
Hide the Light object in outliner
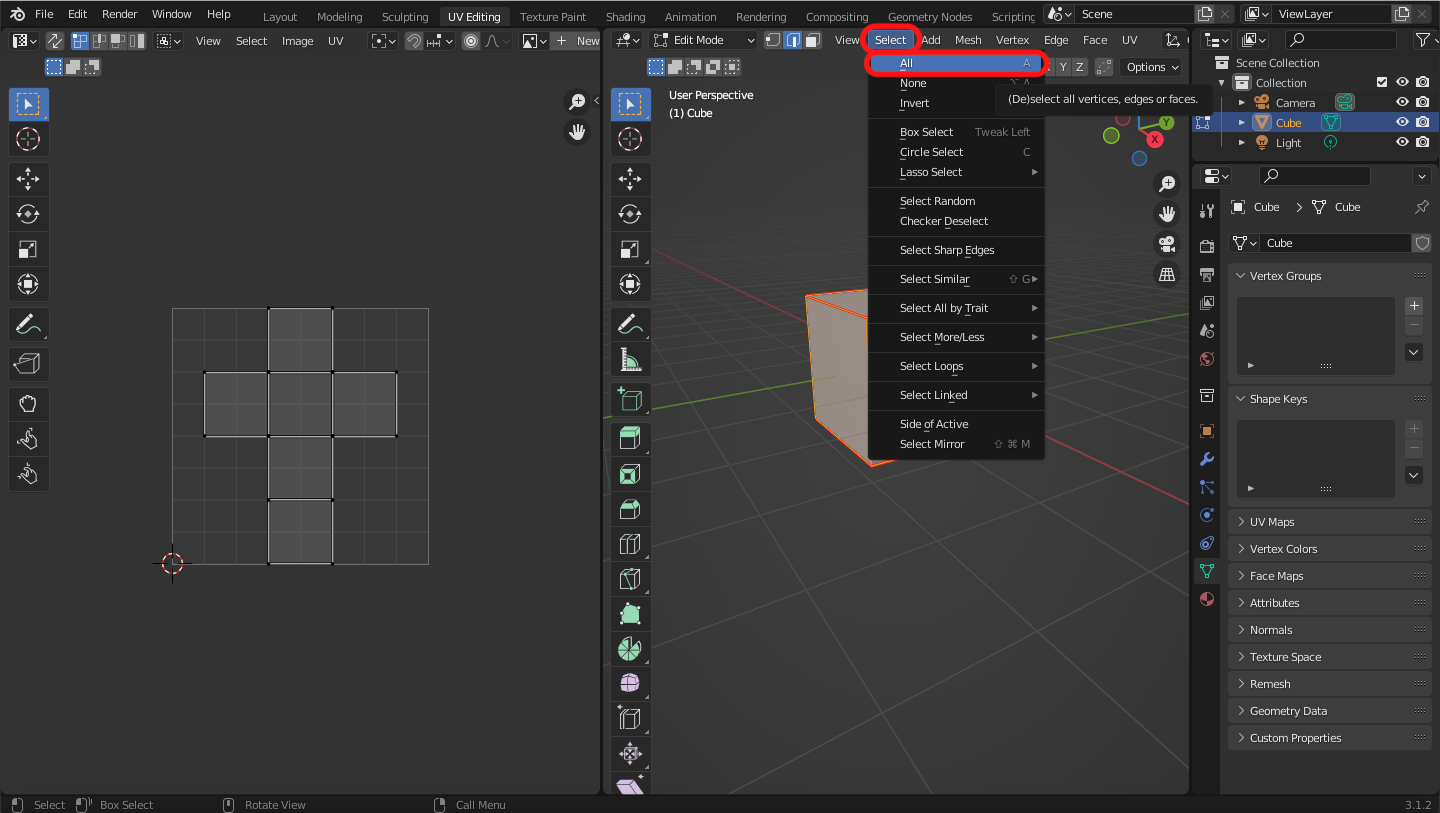1402,143
